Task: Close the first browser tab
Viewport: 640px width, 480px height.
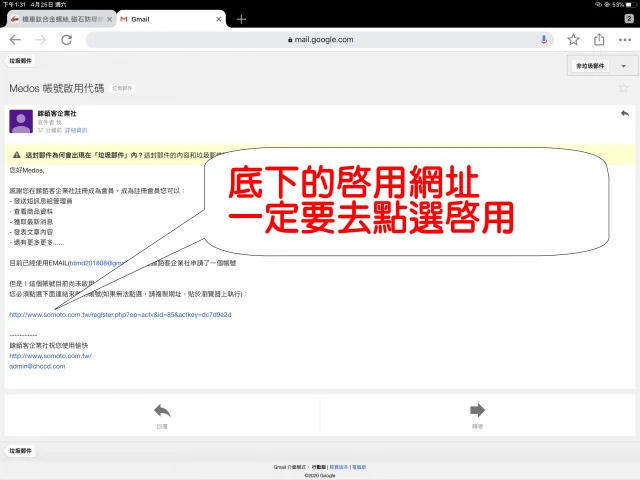Action: 109,19
